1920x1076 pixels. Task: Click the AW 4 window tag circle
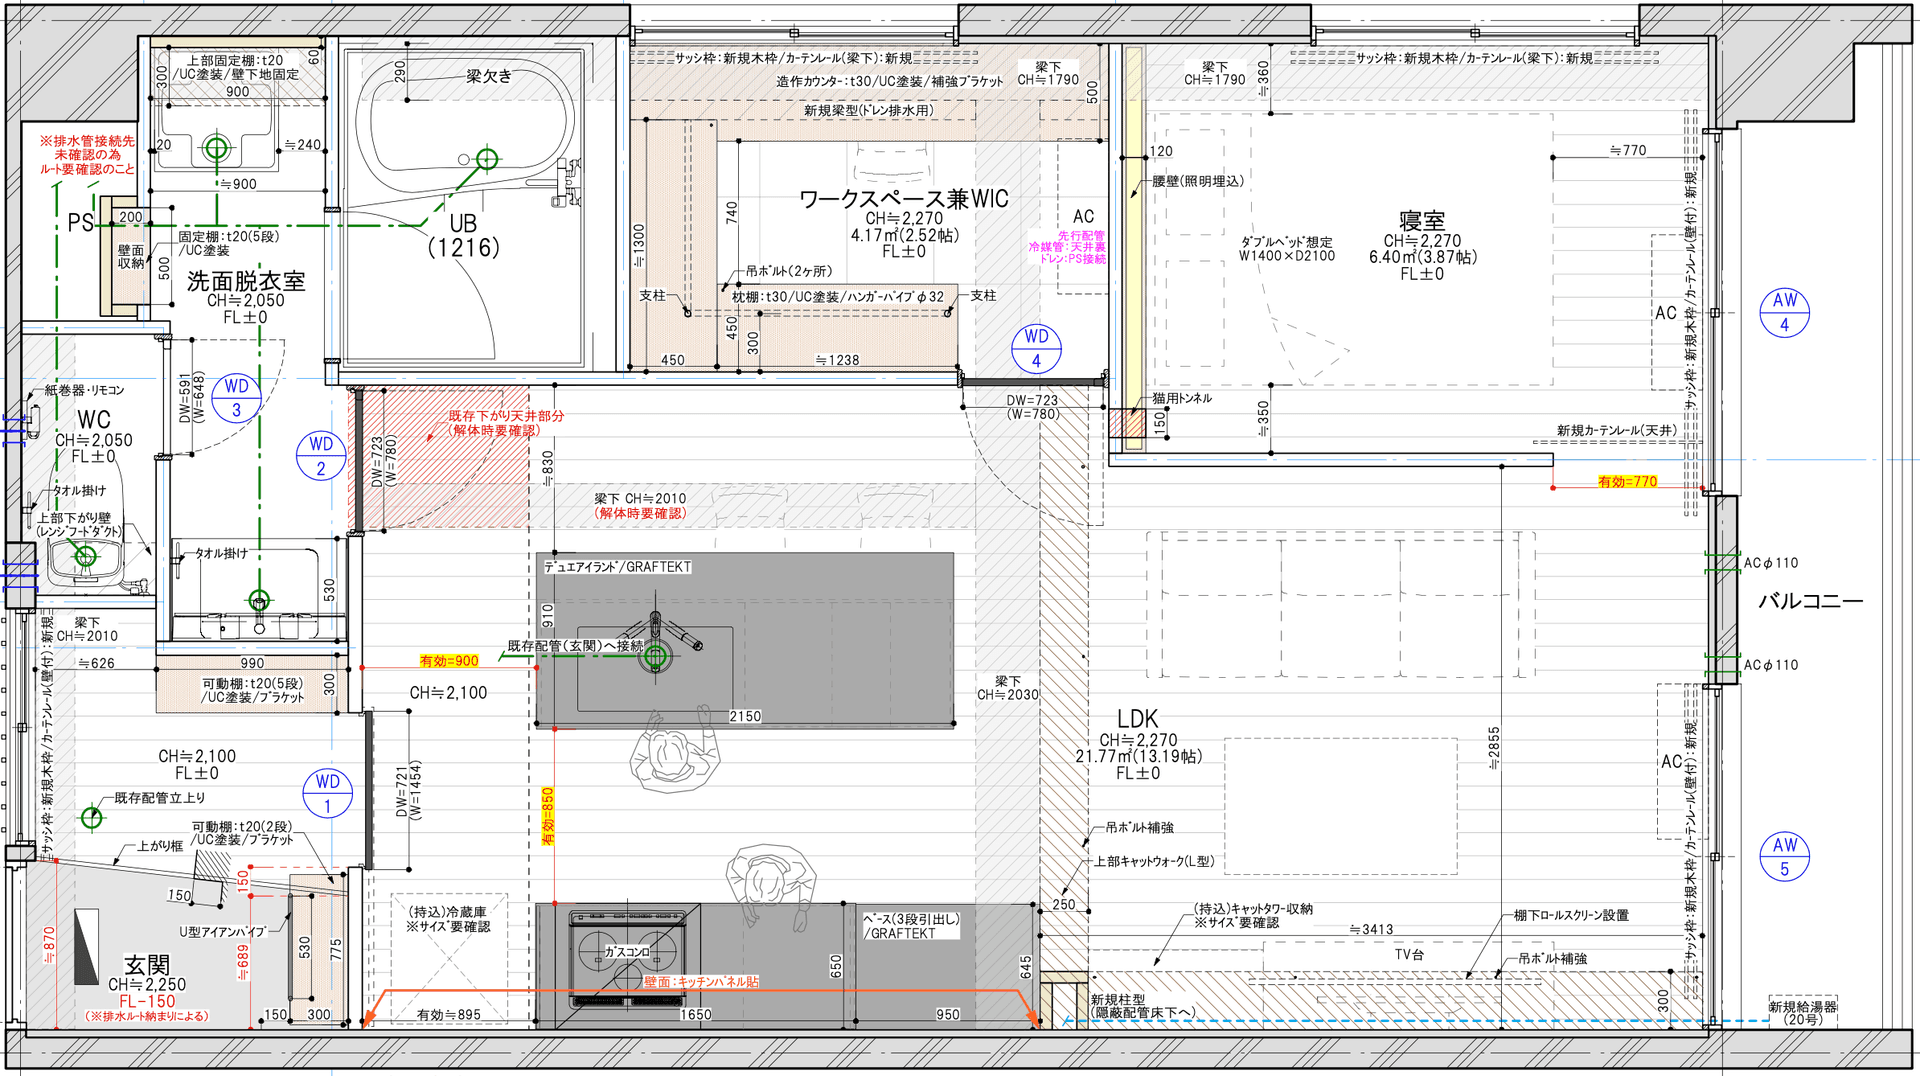1784,312
